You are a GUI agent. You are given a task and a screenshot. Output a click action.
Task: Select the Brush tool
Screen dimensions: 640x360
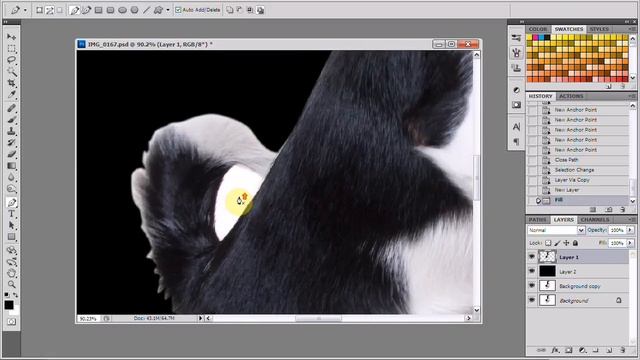pyautogui.click(x=11, y=120)
